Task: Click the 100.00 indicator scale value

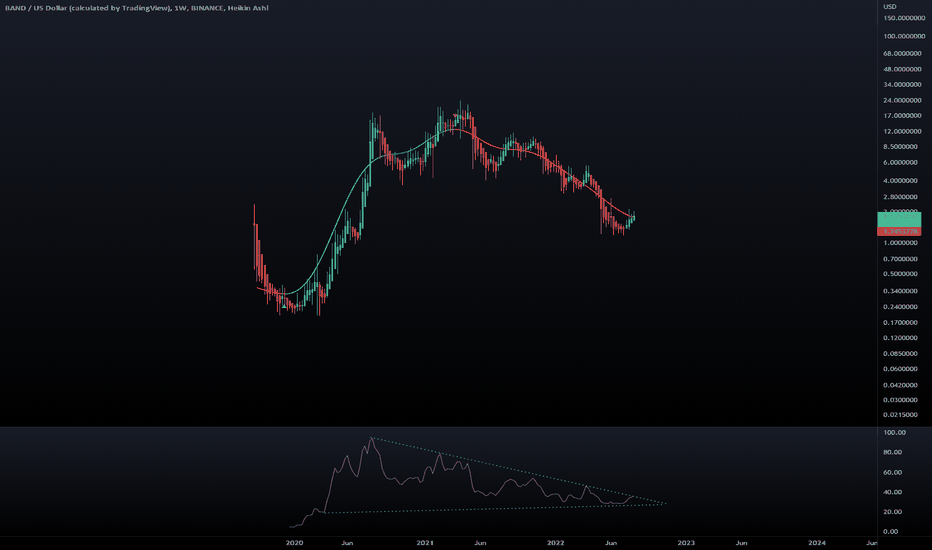Action: (x=895, y=433)
